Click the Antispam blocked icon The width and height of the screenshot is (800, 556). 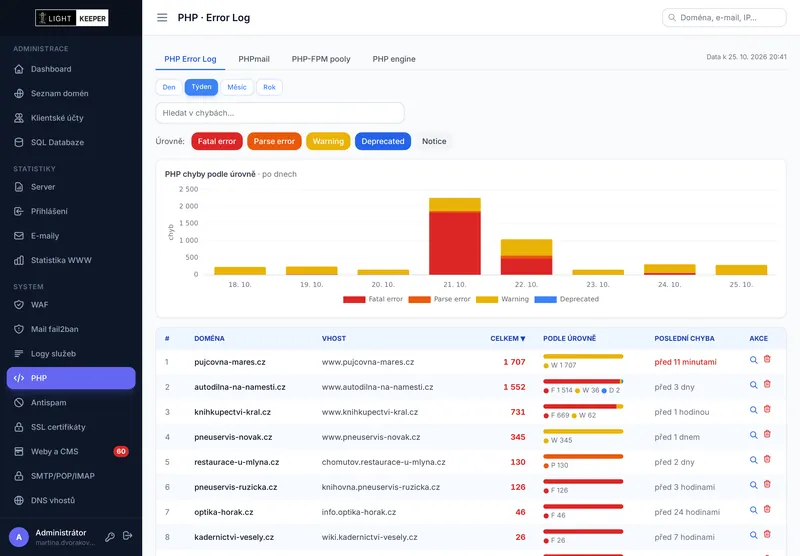(19, 402)
